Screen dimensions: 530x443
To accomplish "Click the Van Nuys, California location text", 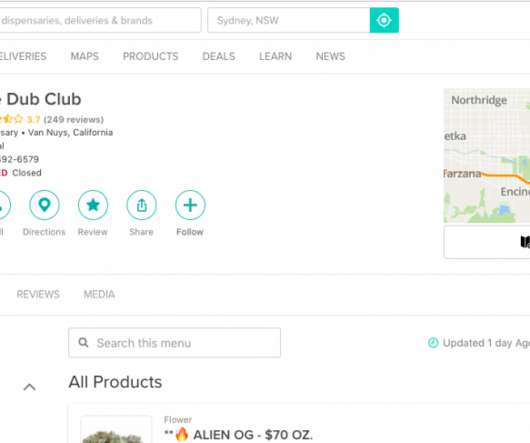I will click(x=70, y=132).
